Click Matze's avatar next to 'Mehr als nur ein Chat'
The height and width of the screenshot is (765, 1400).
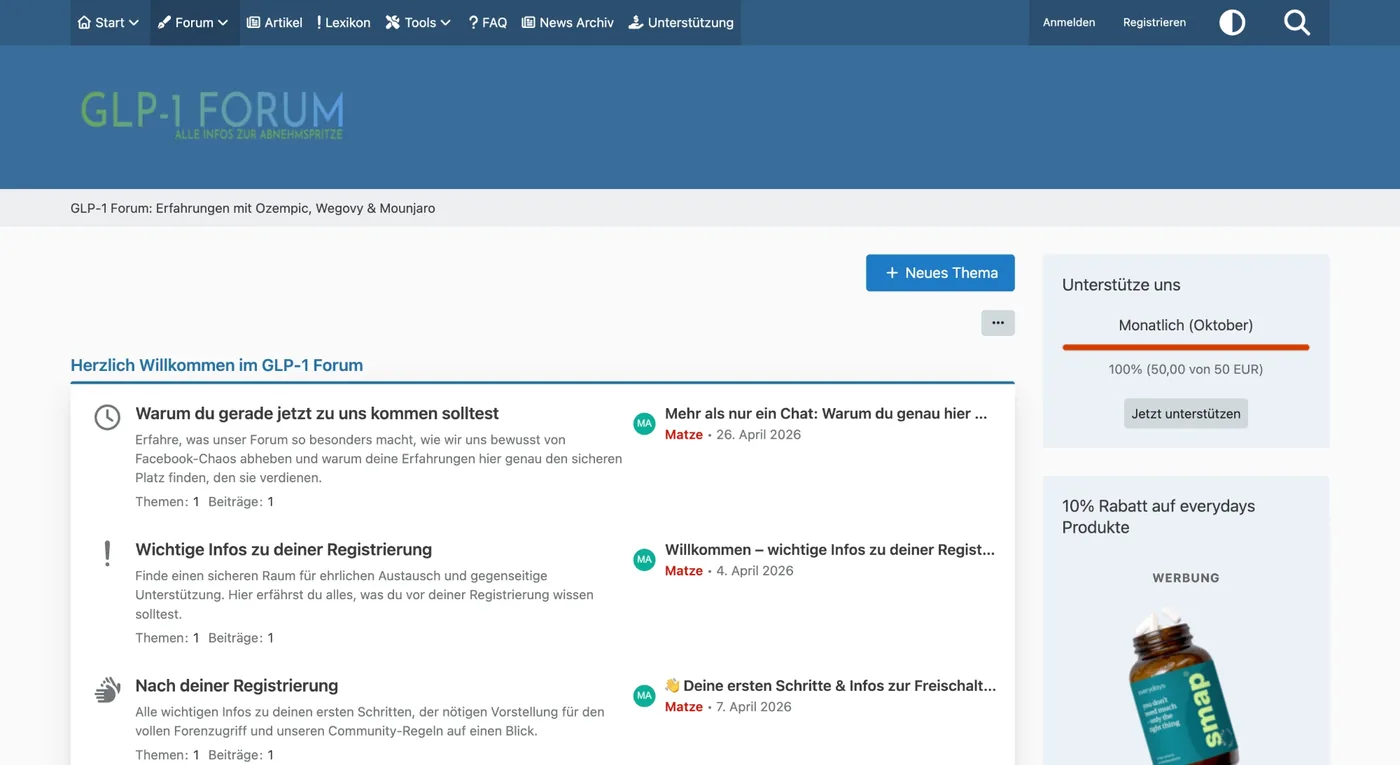(644, 423)
